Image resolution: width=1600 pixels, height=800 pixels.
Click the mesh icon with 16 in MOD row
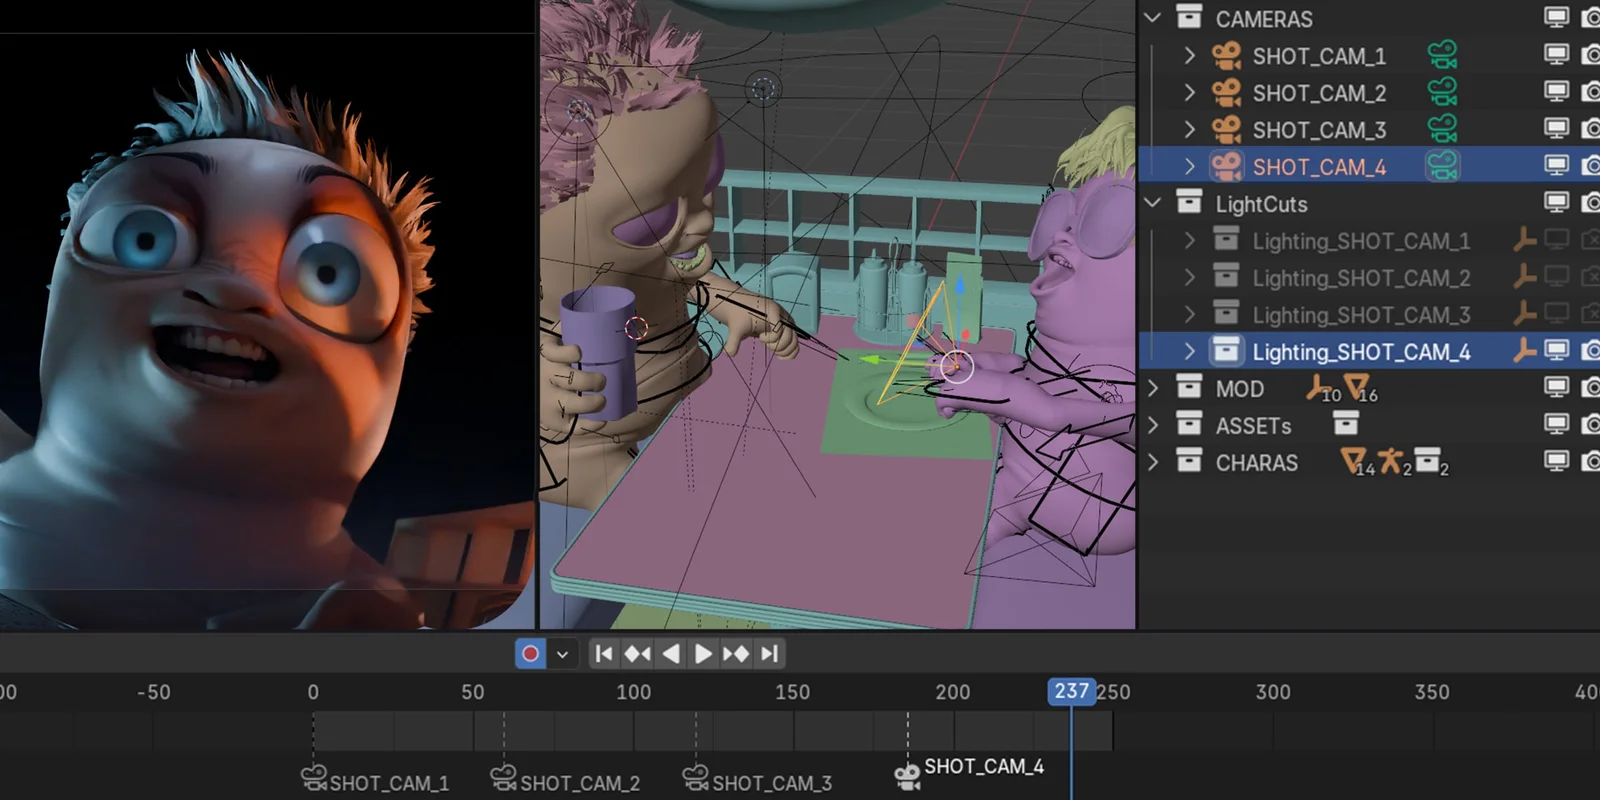tap(1357, 386)
